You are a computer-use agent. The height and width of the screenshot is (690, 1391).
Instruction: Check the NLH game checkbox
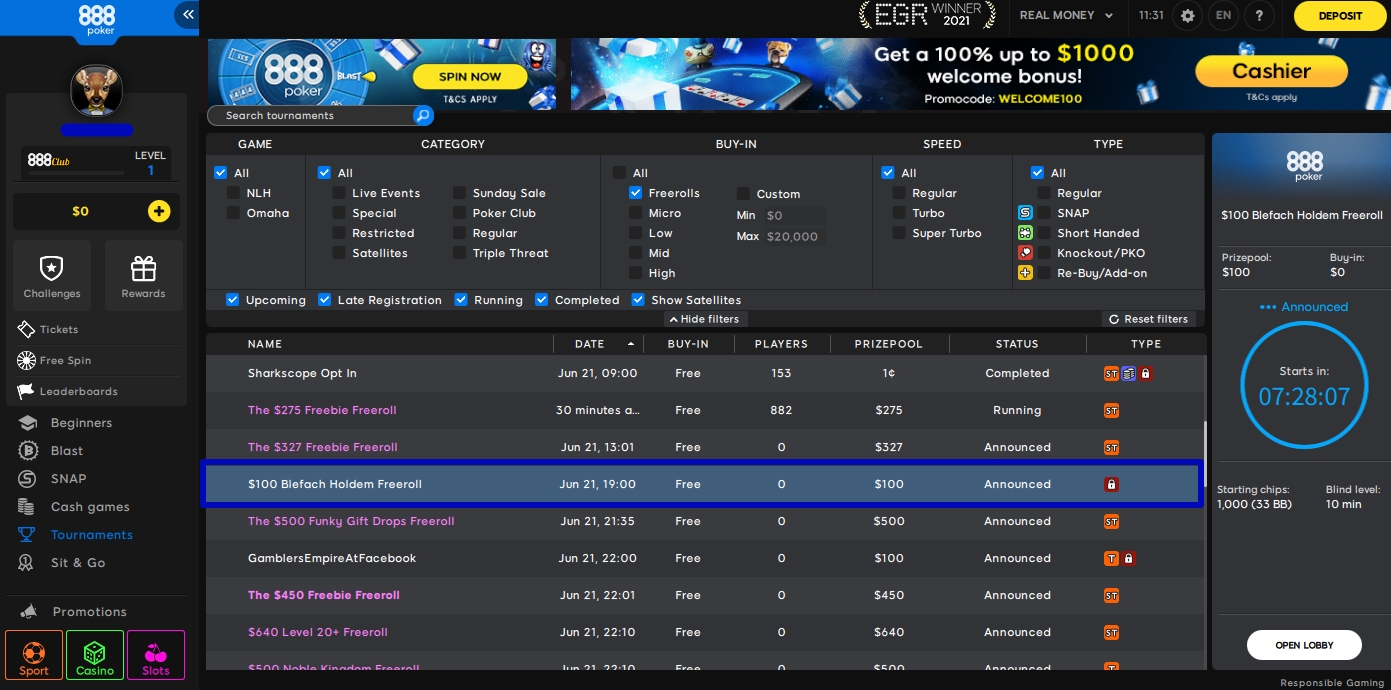[233, 193]
